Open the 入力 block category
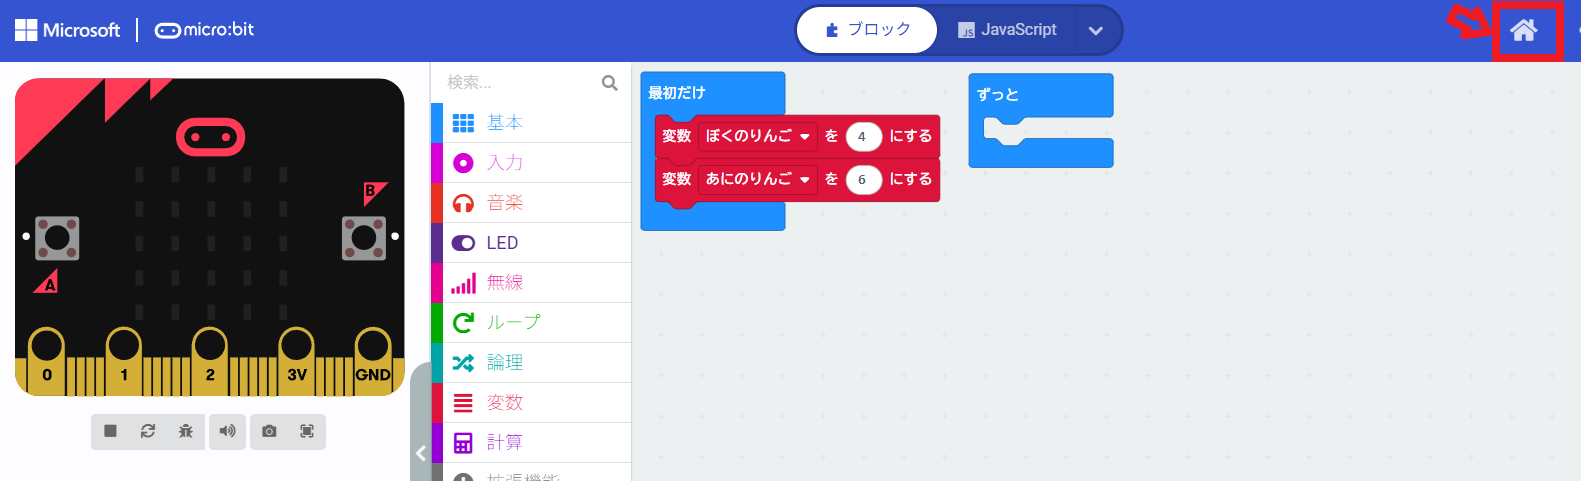This screenshot has width=1581, height=481. (x=531, y=163)
